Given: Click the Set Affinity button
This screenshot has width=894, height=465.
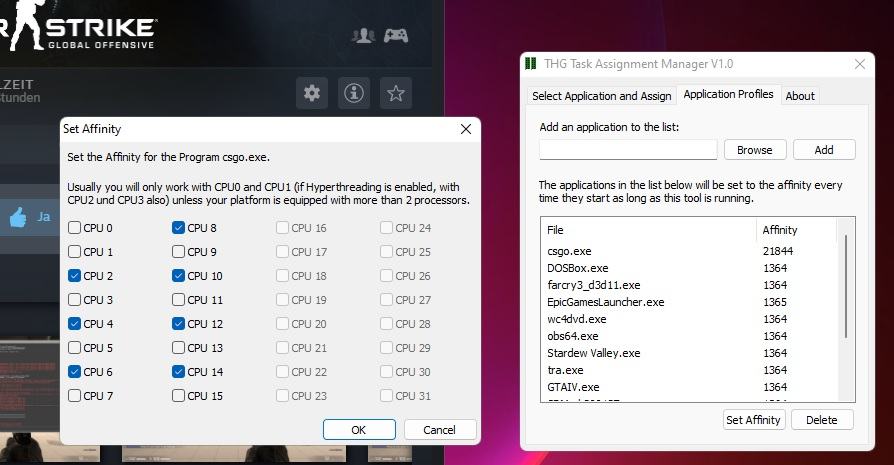Looking at the screenshot, I should pyautogui.click(x=753, y=420).
